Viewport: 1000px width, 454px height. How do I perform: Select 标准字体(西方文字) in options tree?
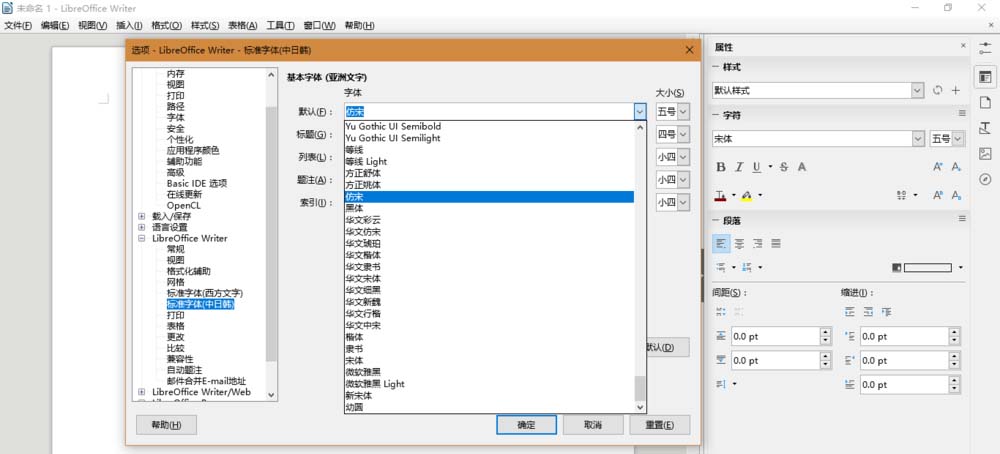click(205, 293)
